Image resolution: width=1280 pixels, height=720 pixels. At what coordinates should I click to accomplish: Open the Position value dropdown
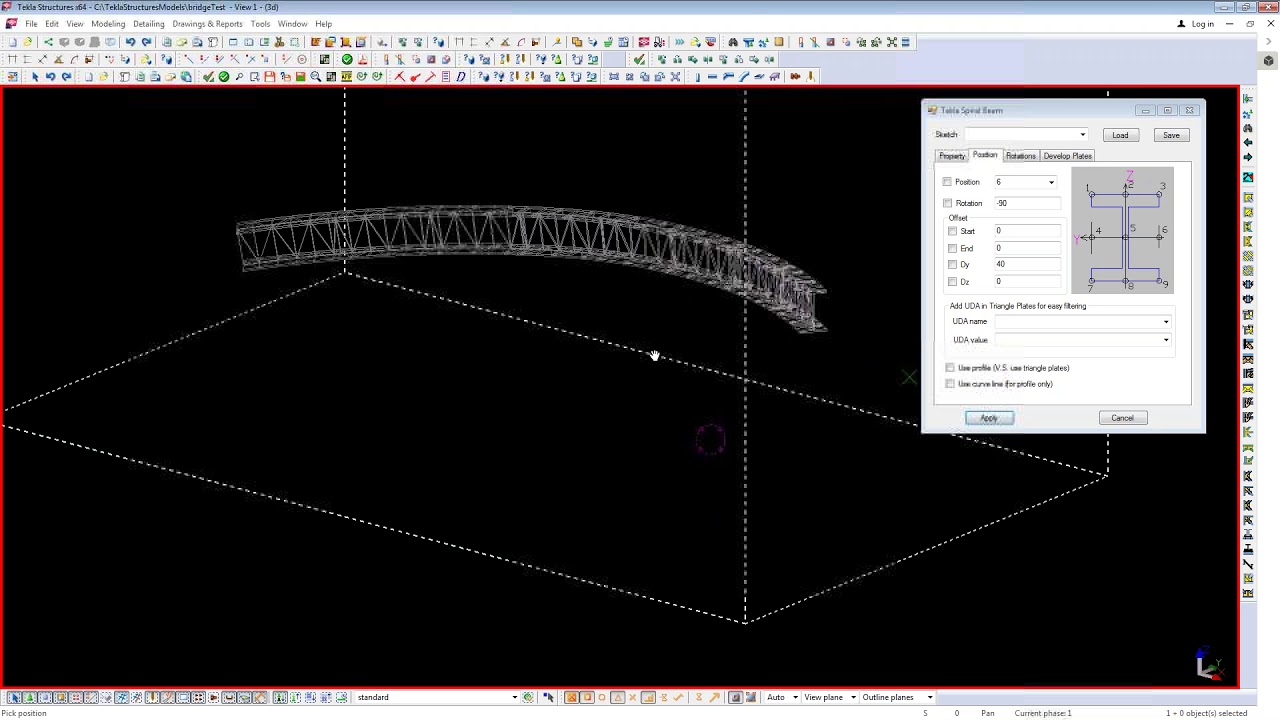1051,182
